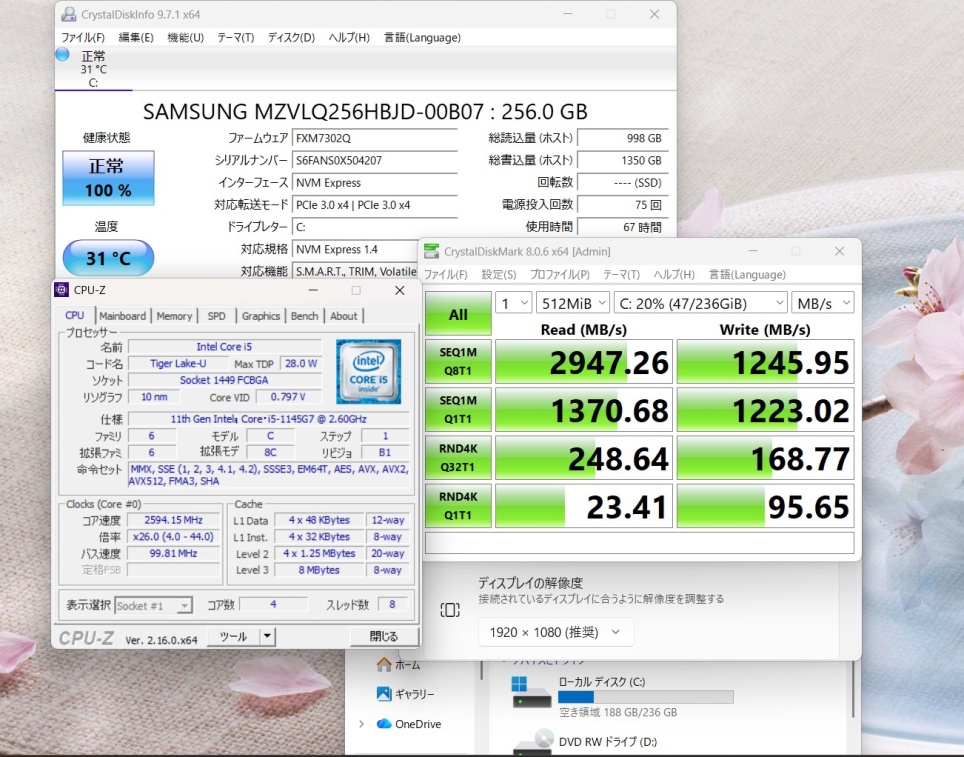Run the SEQ1M Q1T1 benchmark test
The image size is (964, 757).
coord(458,410)
